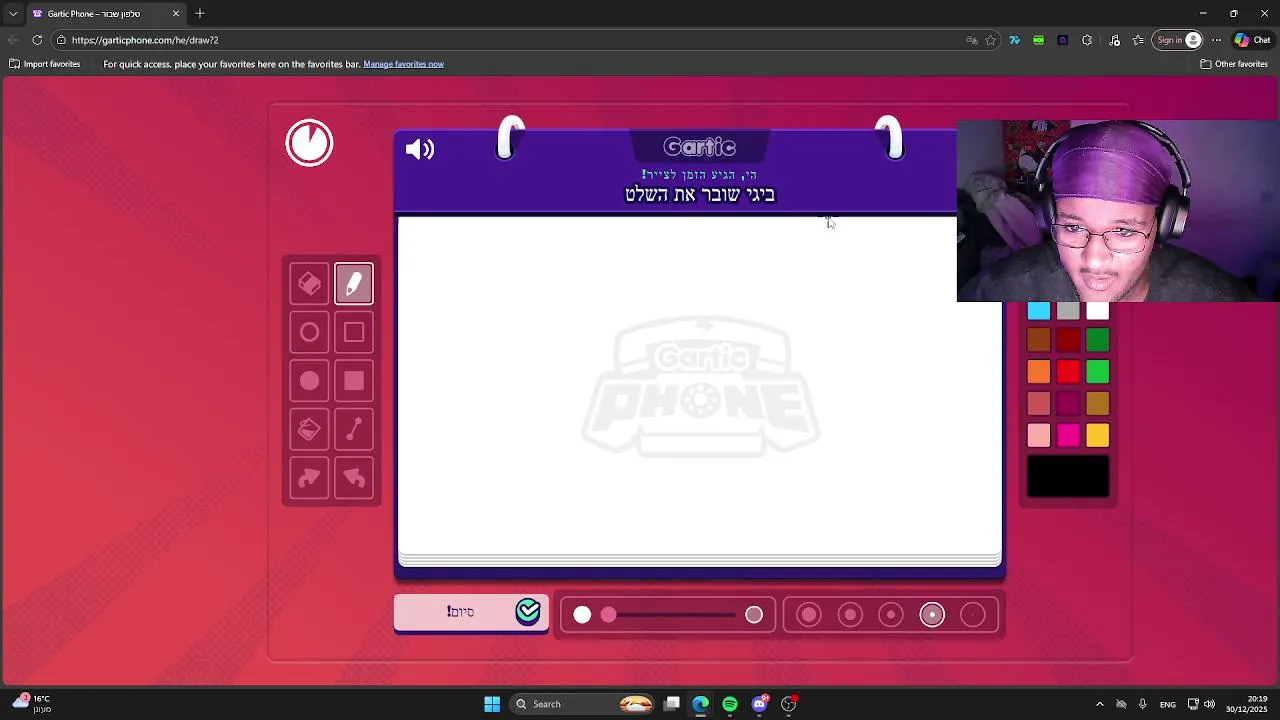Reload the page with refresh button

point(37,40)
